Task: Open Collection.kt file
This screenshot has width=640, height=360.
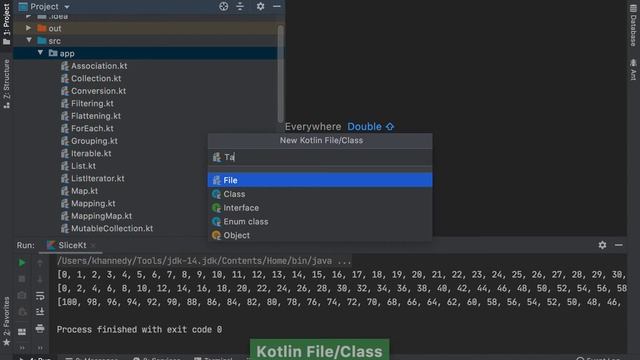Action: [x=96, y=78]
